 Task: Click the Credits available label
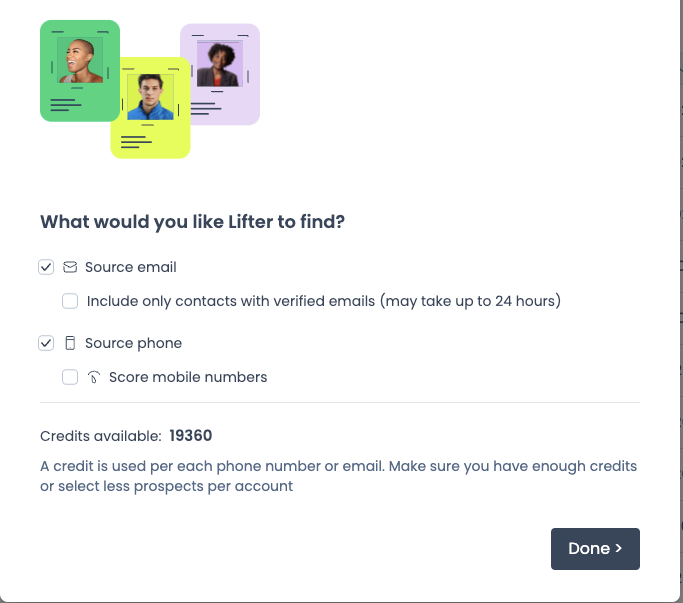click(101, 436)
